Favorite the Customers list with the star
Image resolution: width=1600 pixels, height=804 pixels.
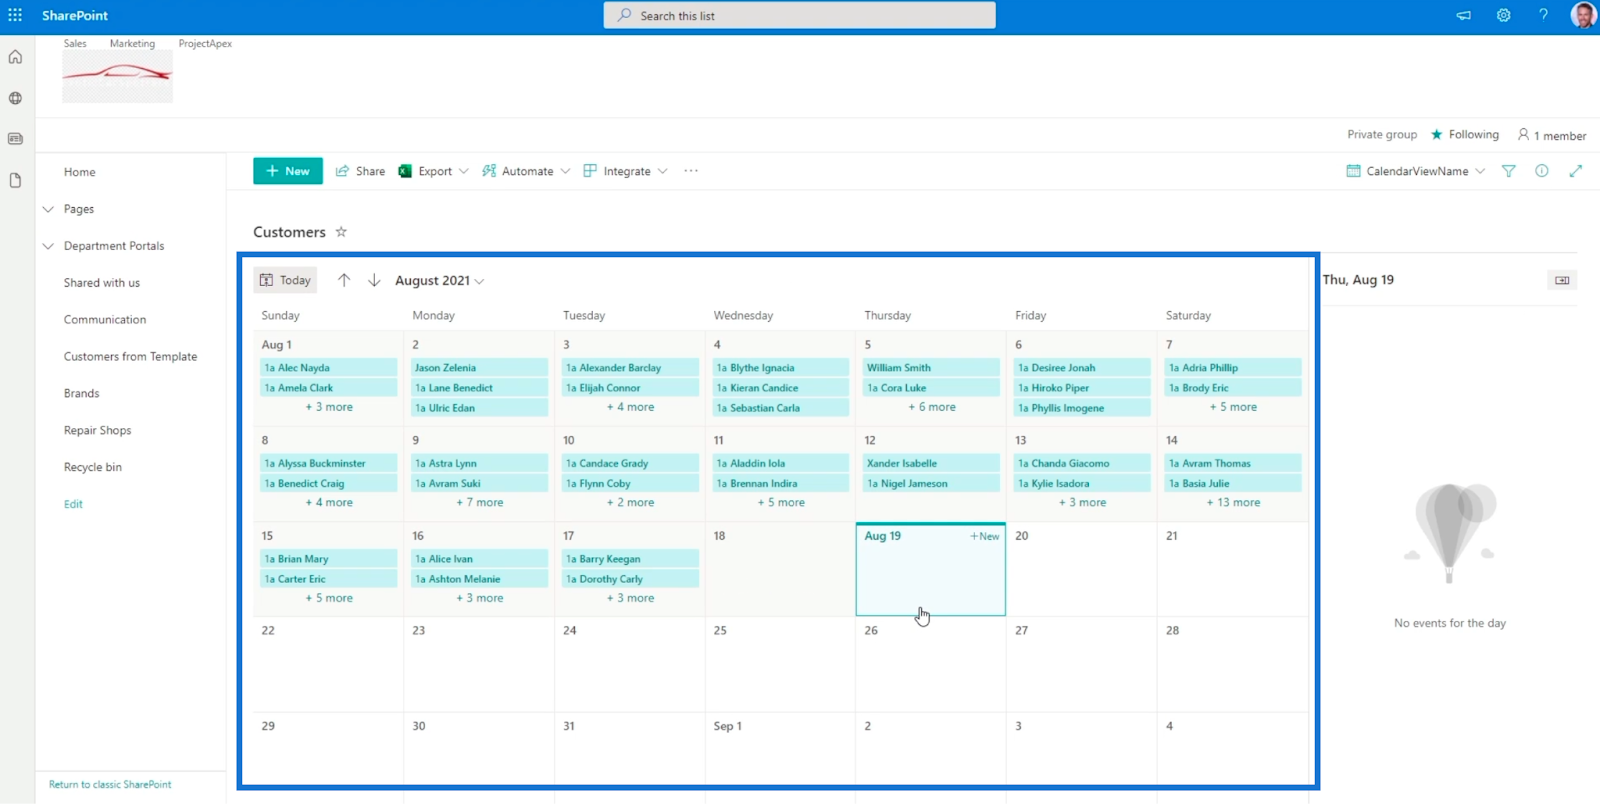[341, 231]
